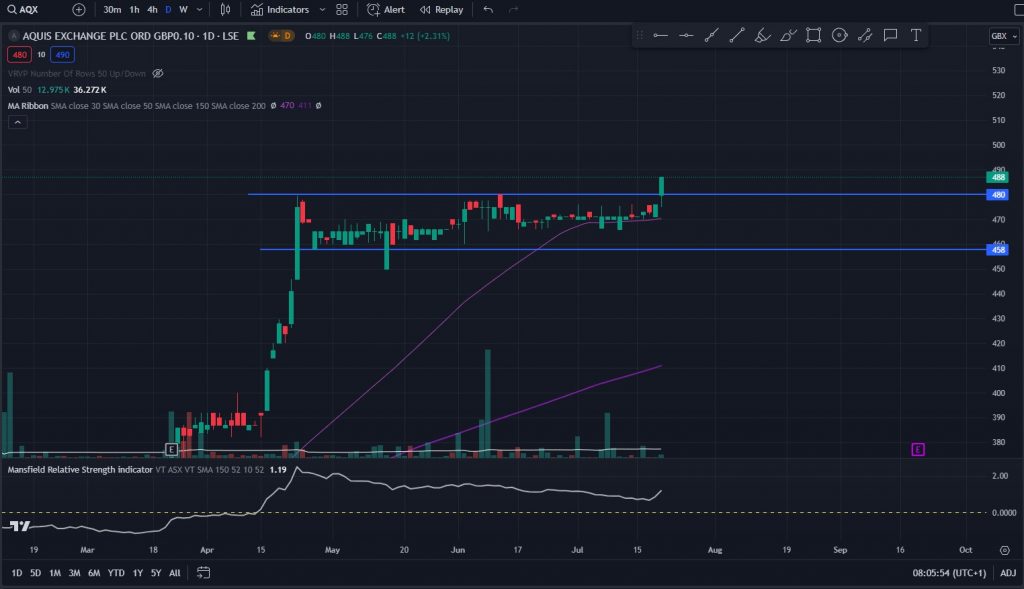Start bar Replay mode
Image resolution: width=1024 pixels, height=589 pixels.
pyautogui.click(x=441, y=10)
